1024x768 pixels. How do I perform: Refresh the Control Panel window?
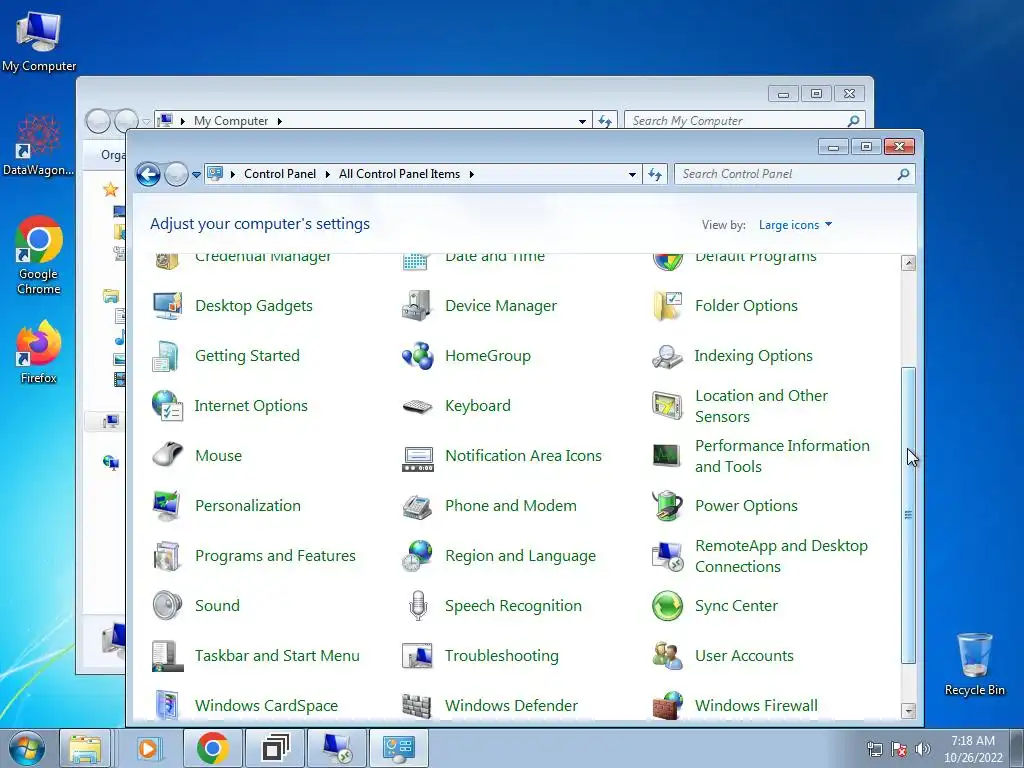click(655, 174)
